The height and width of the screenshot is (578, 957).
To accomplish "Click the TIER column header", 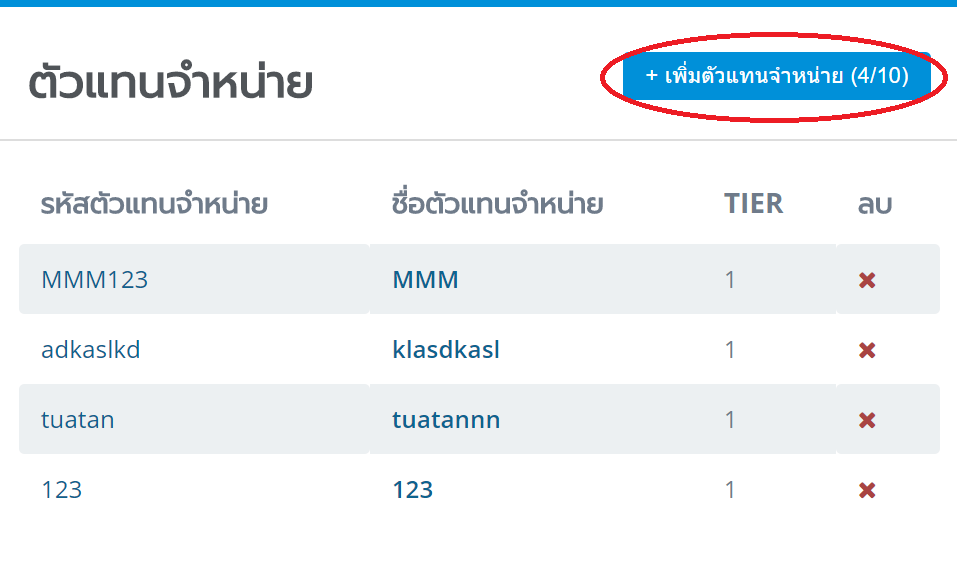I will point(754,204).
